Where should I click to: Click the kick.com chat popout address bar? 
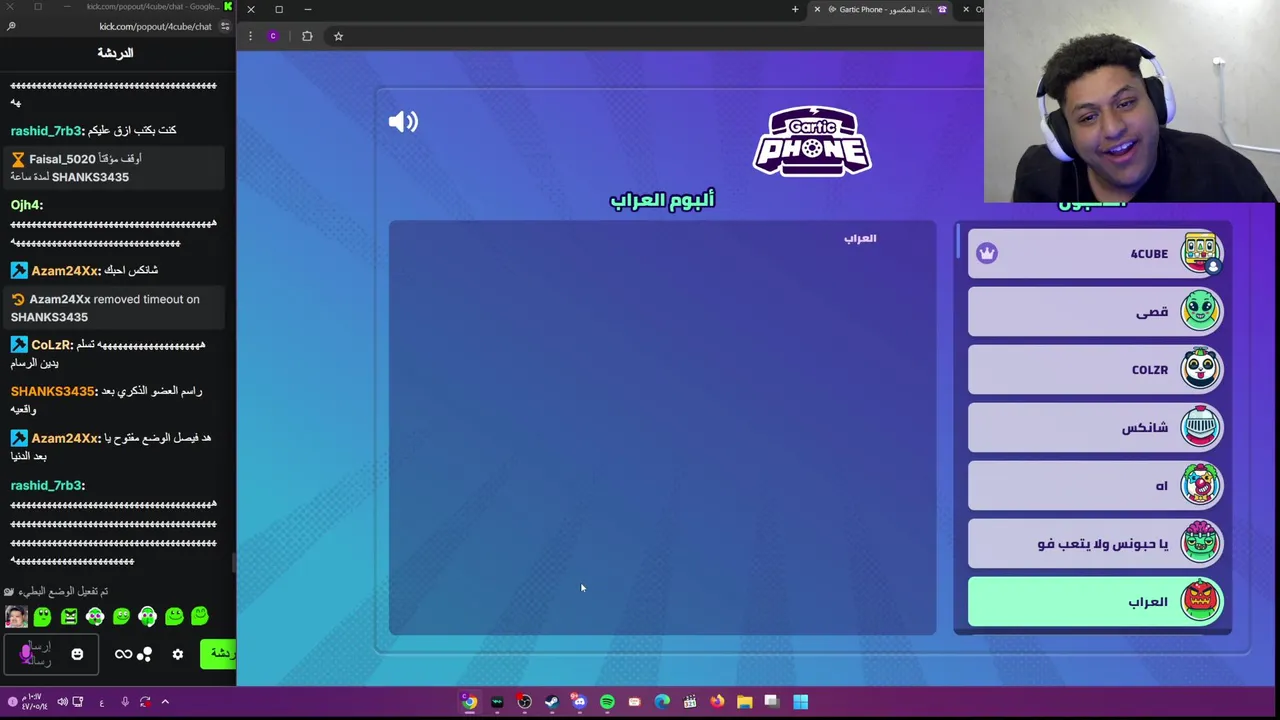tap(155, 26)
